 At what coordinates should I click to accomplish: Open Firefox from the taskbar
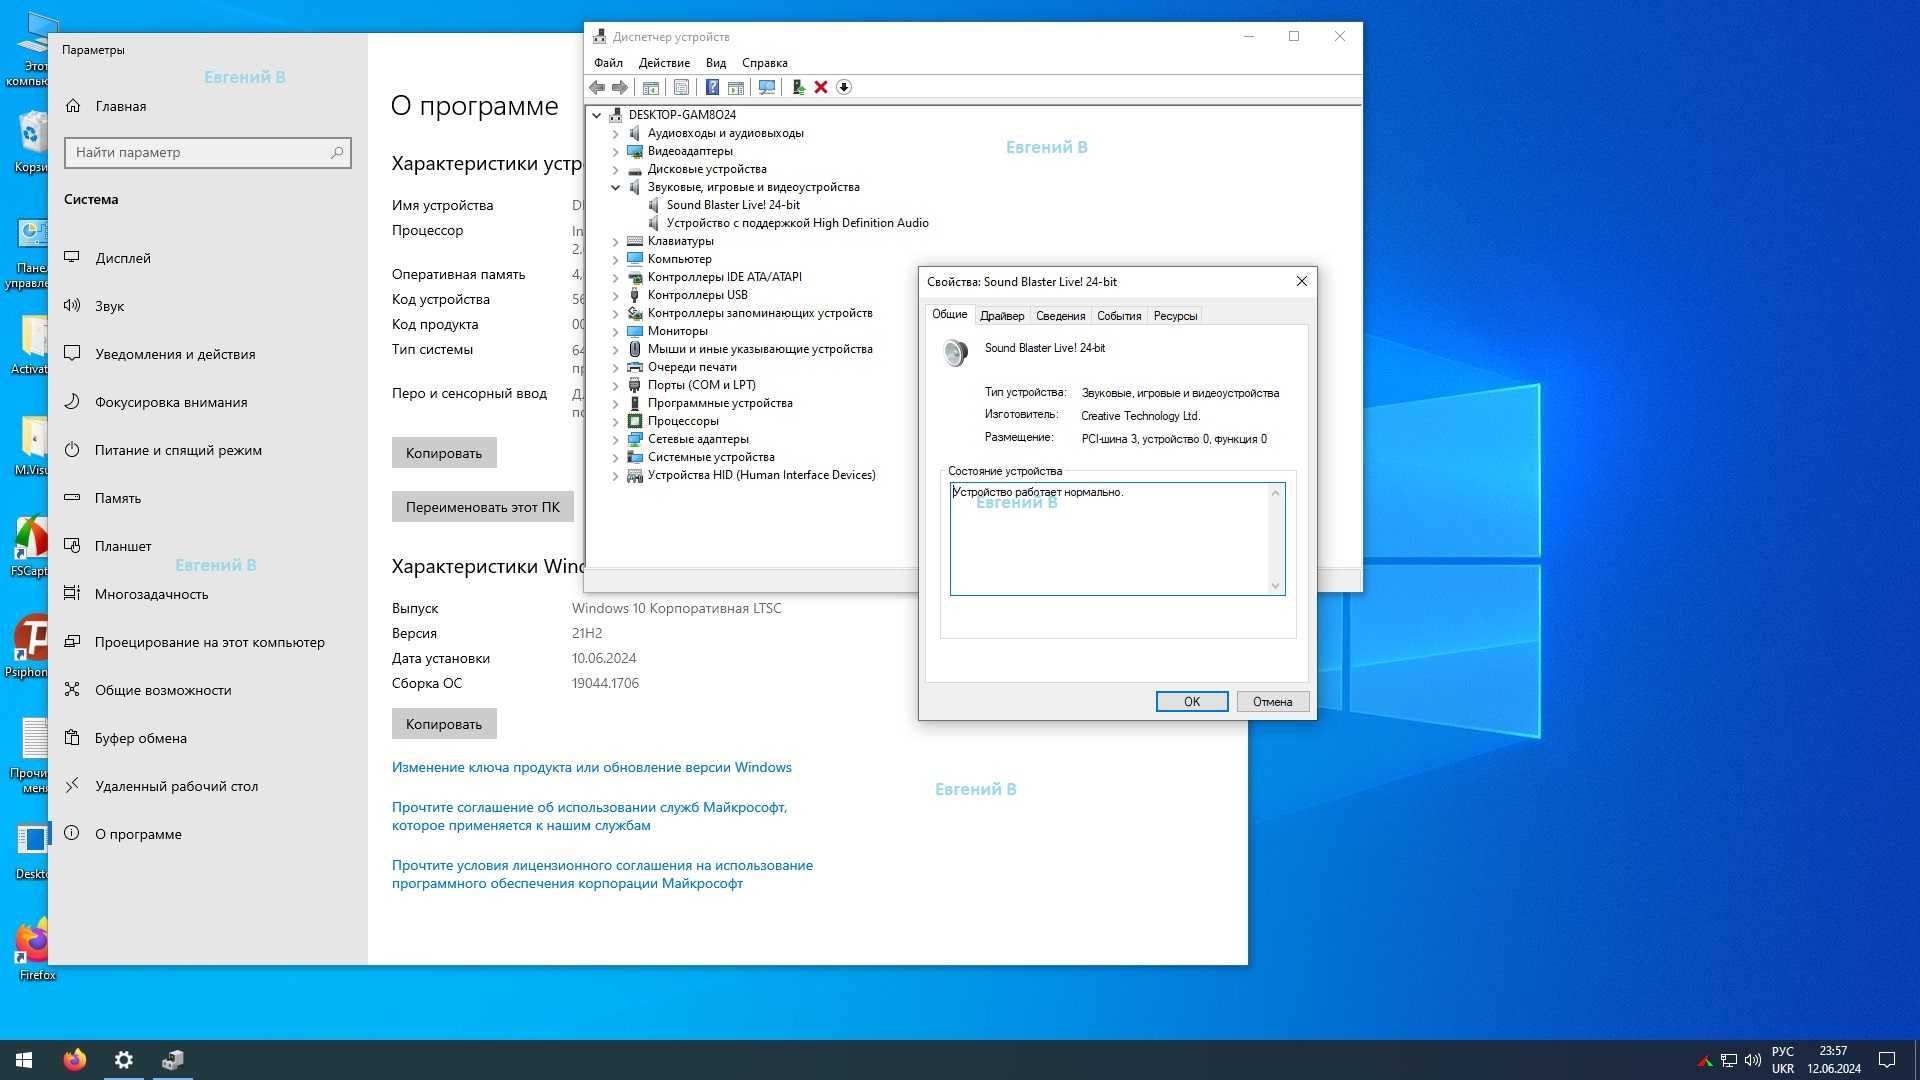(x=75, y=1060)
